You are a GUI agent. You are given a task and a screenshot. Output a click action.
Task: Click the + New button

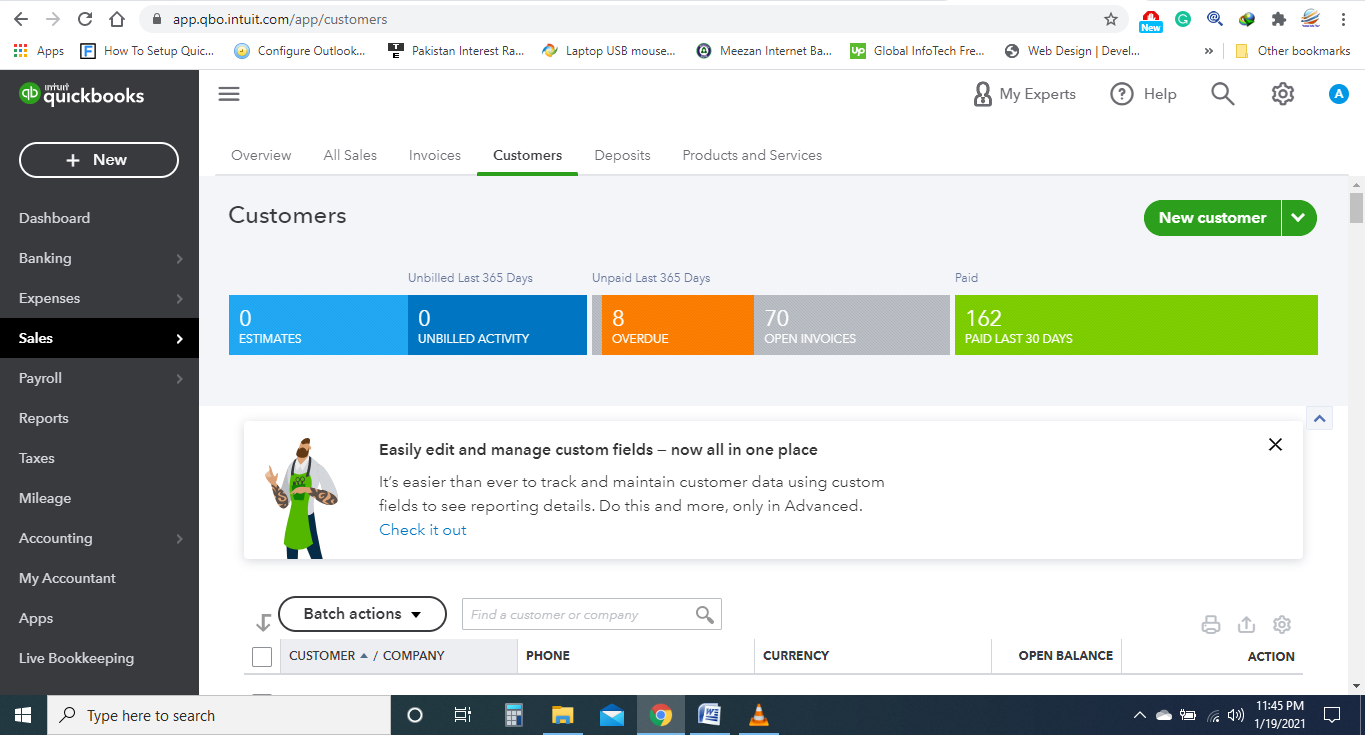point(99,160)
